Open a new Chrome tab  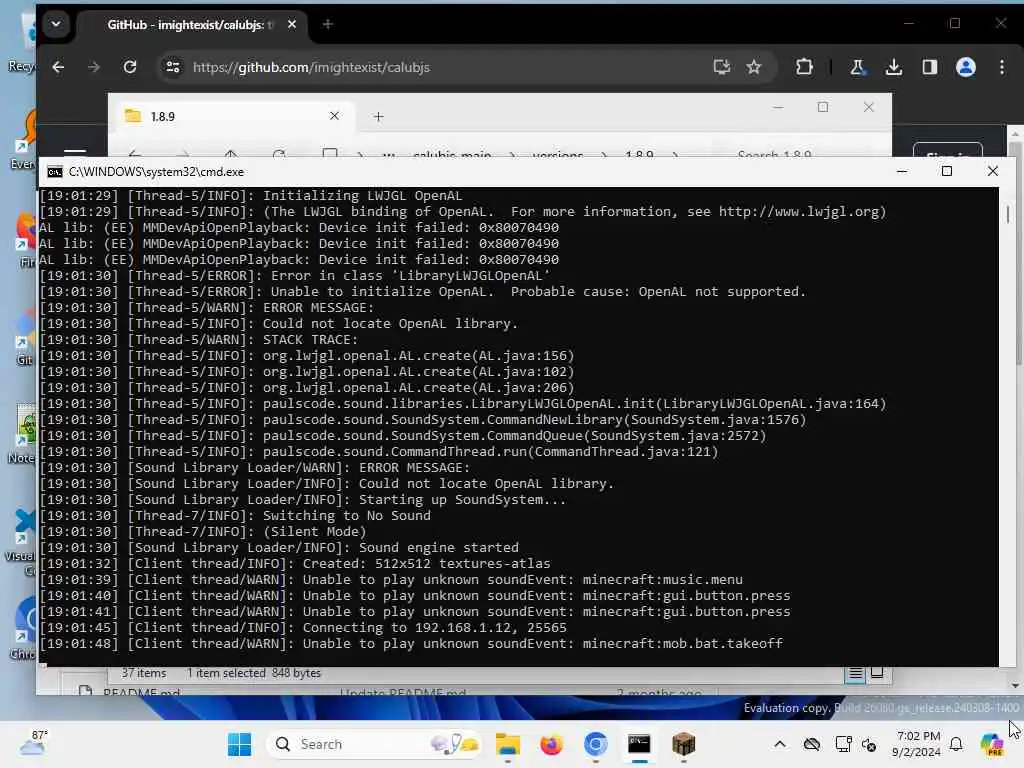[328, 24]
